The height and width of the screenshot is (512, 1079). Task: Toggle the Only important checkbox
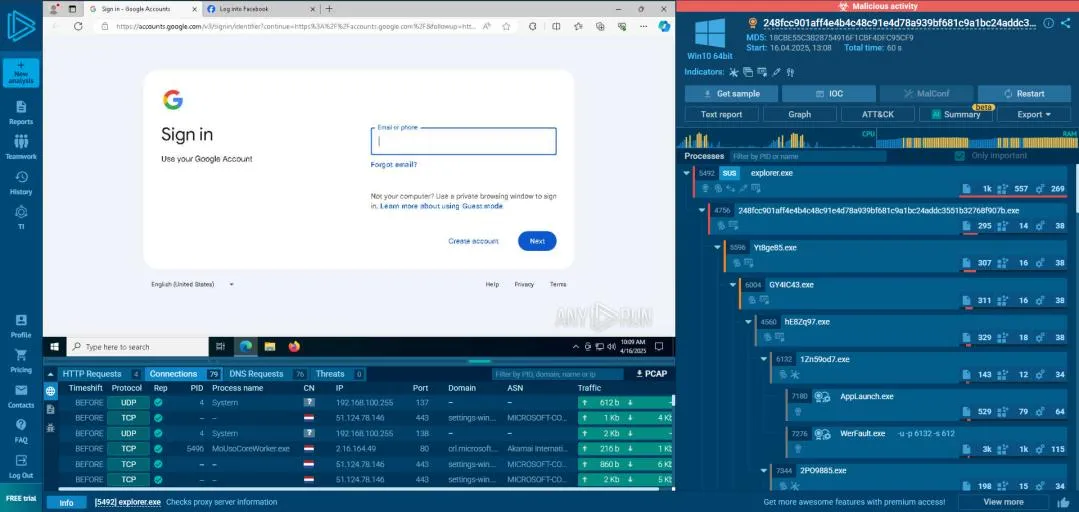pos(960,156)
